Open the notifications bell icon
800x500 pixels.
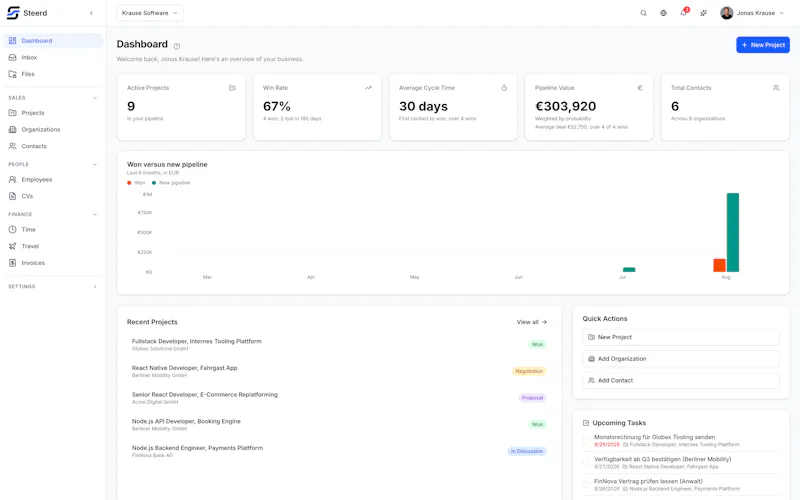tap(684, 13)
